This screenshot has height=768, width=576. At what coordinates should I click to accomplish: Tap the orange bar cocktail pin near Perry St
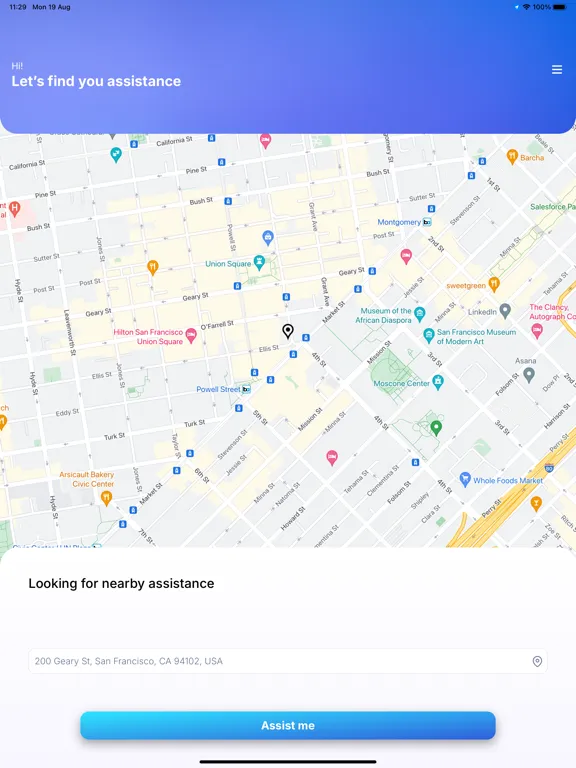point(536,504)
